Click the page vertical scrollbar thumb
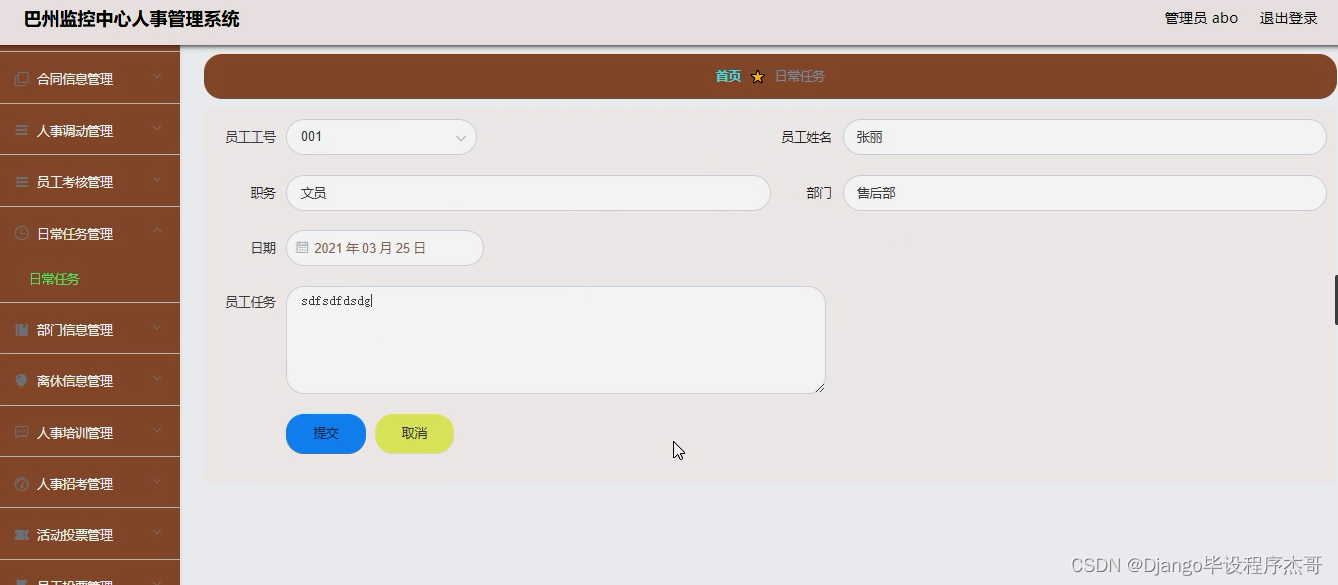The image size is (1338, 585). click(1336, 300)
